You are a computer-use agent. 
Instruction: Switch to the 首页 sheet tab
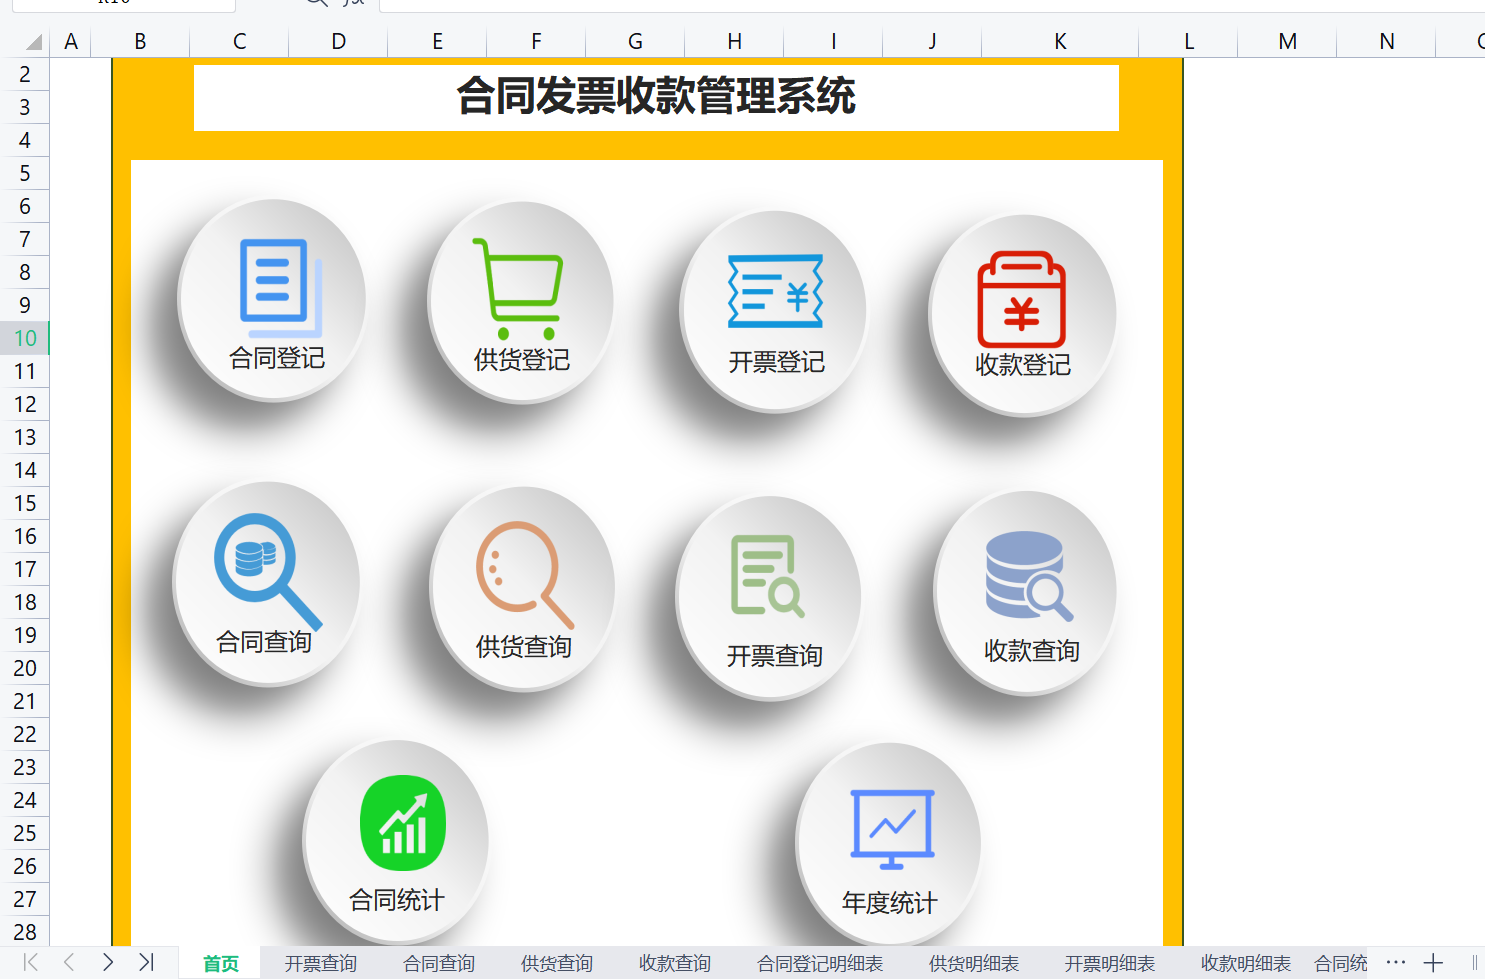point(220,963)
